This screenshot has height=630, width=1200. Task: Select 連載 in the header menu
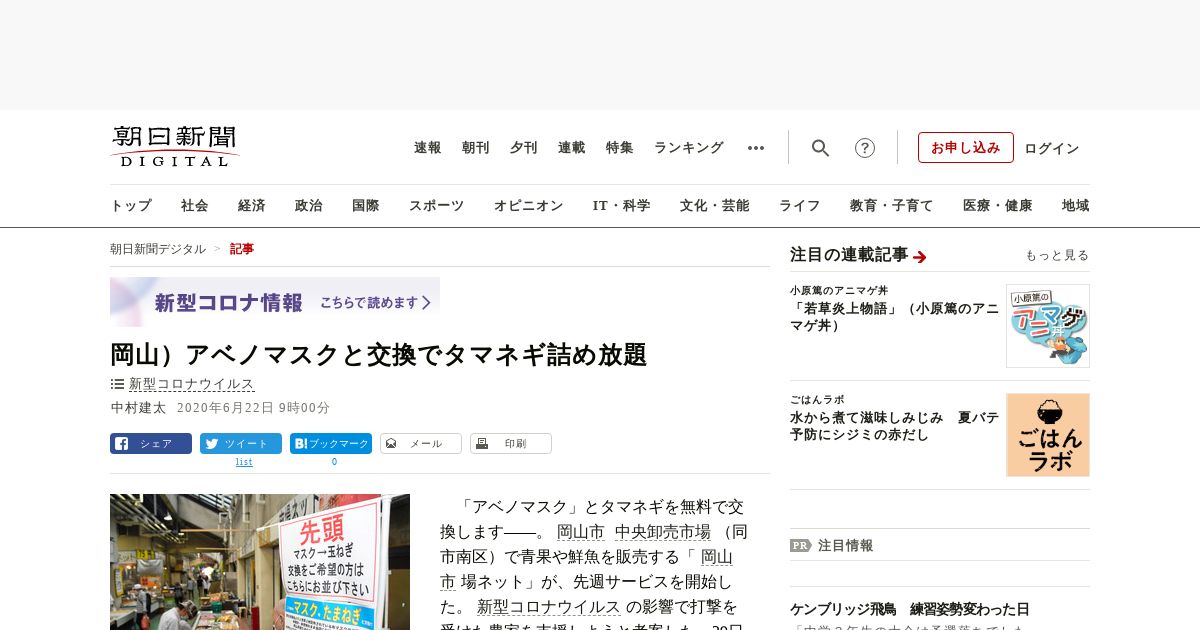(572, 148)
